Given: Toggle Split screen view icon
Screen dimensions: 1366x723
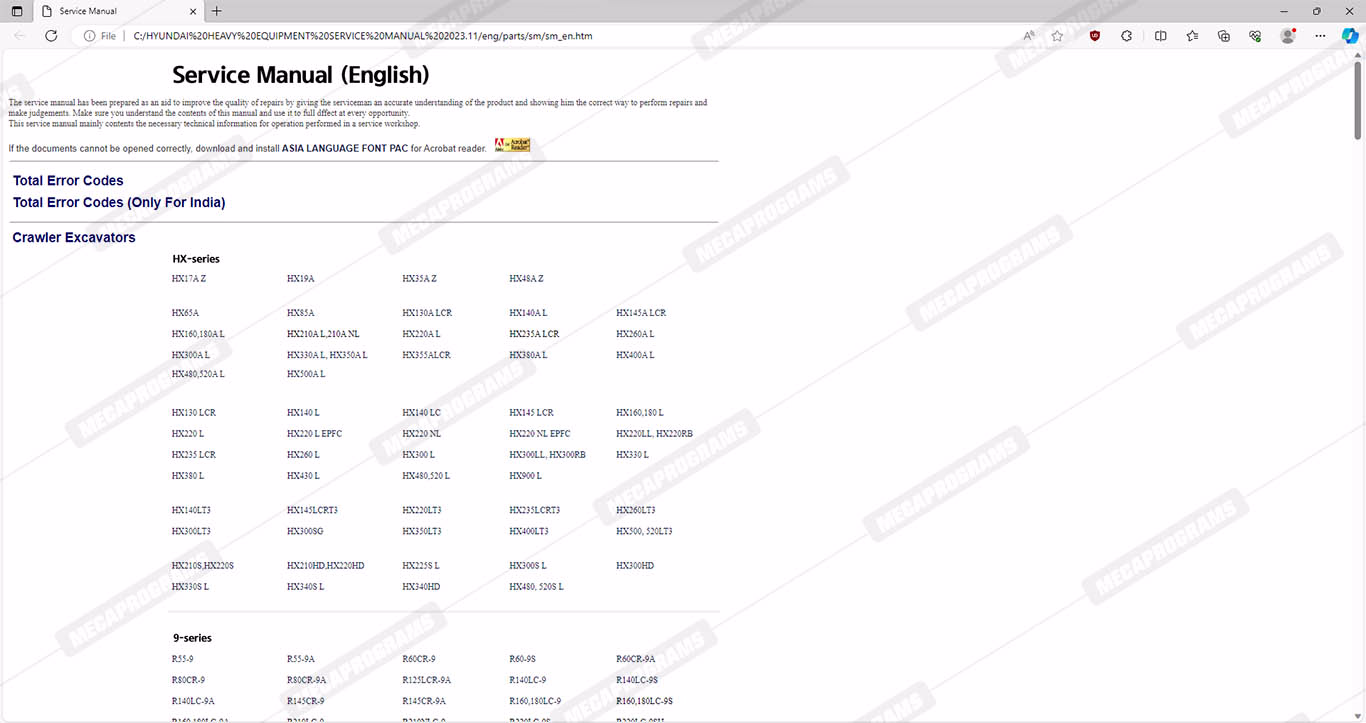Looking at the screenshot, I should coord(1160,36).
